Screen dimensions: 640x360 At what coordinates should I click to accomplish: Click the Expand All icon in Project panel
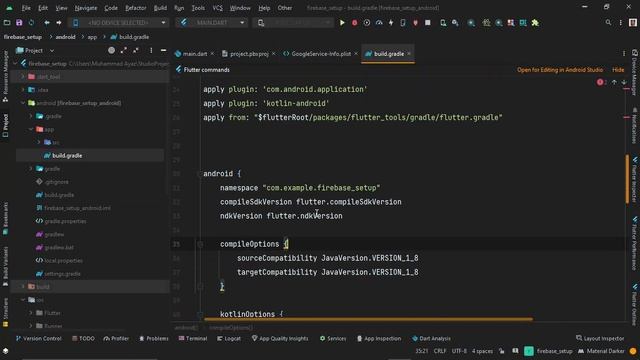[124, 50]
